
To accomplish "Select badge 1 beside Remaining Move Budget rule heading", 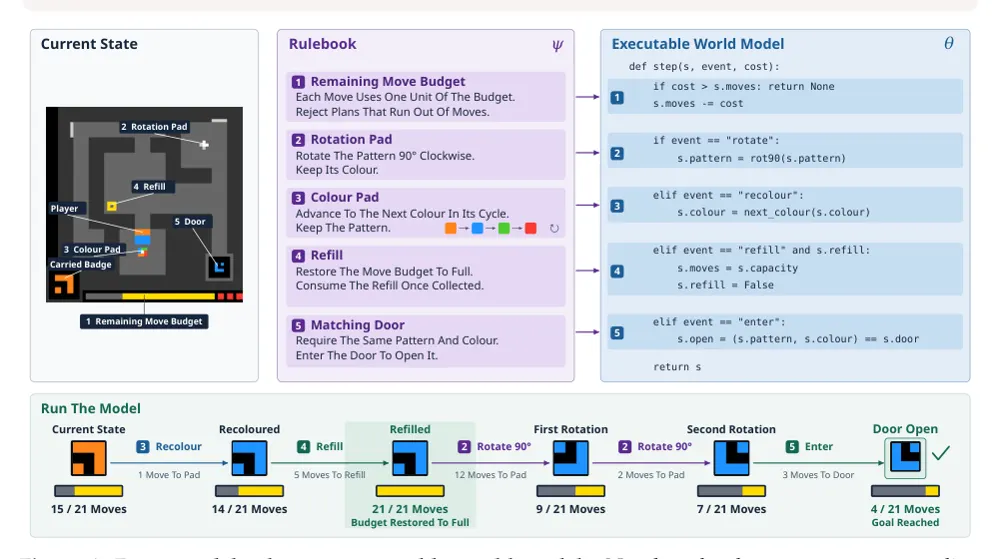I will pos(298,82).
